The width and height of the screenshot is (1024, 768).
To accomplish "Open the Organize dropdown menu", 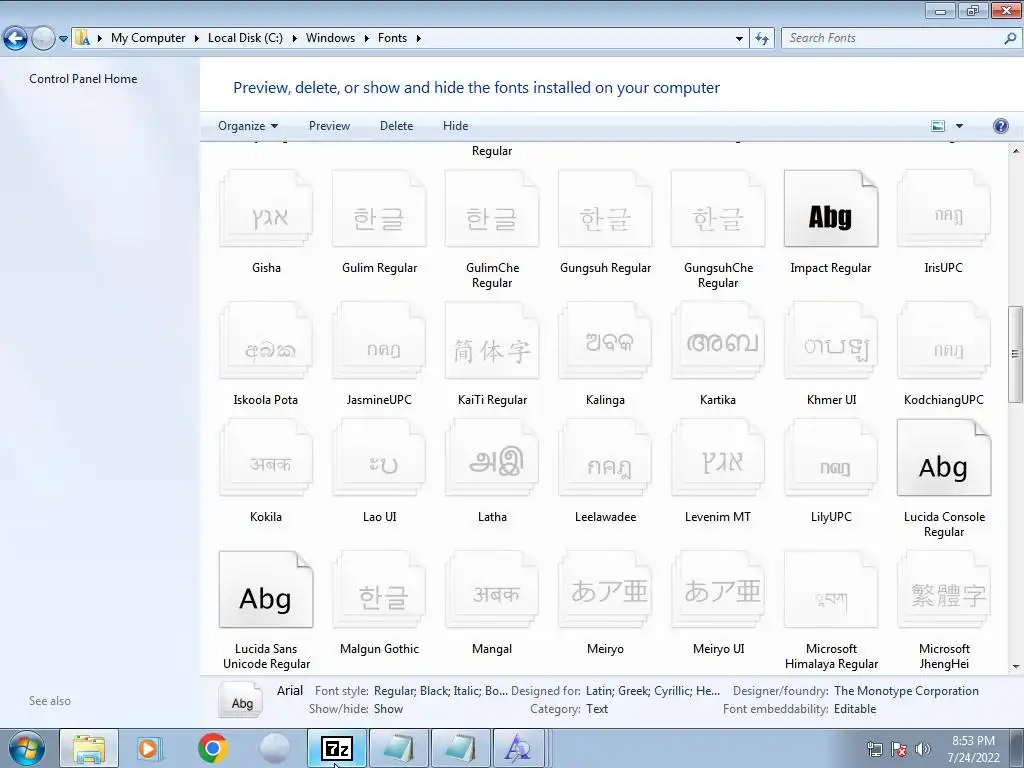I will 248,126.
